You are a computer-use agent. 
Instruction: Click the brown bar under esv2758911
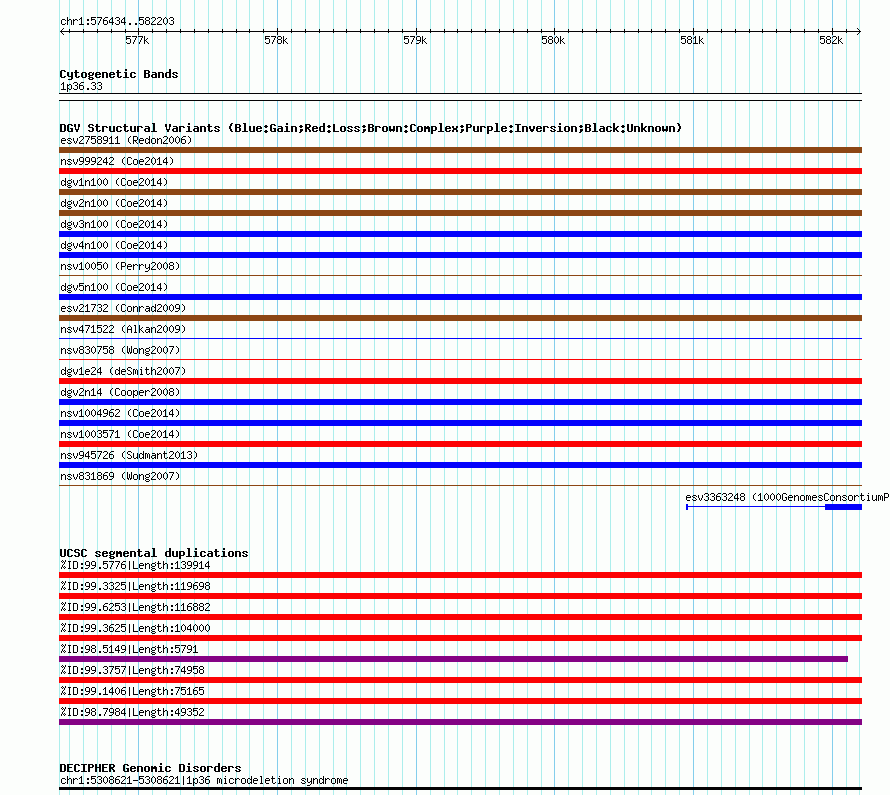(x=460, y=150)
